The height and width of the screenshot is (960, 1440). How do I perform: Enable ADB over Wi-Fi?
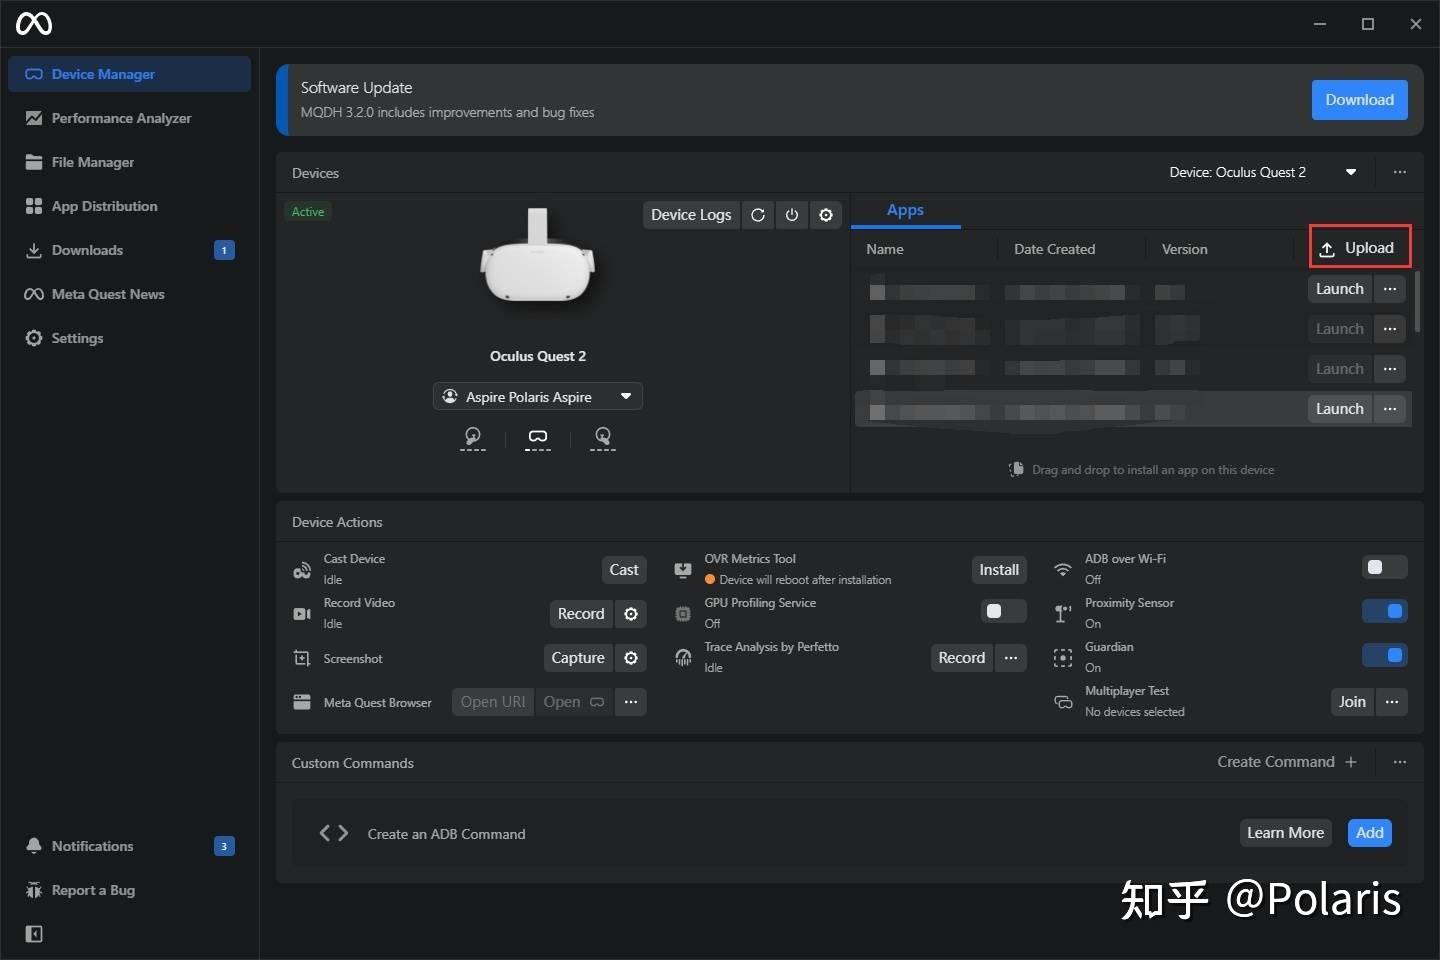[x=1384, y=567]
